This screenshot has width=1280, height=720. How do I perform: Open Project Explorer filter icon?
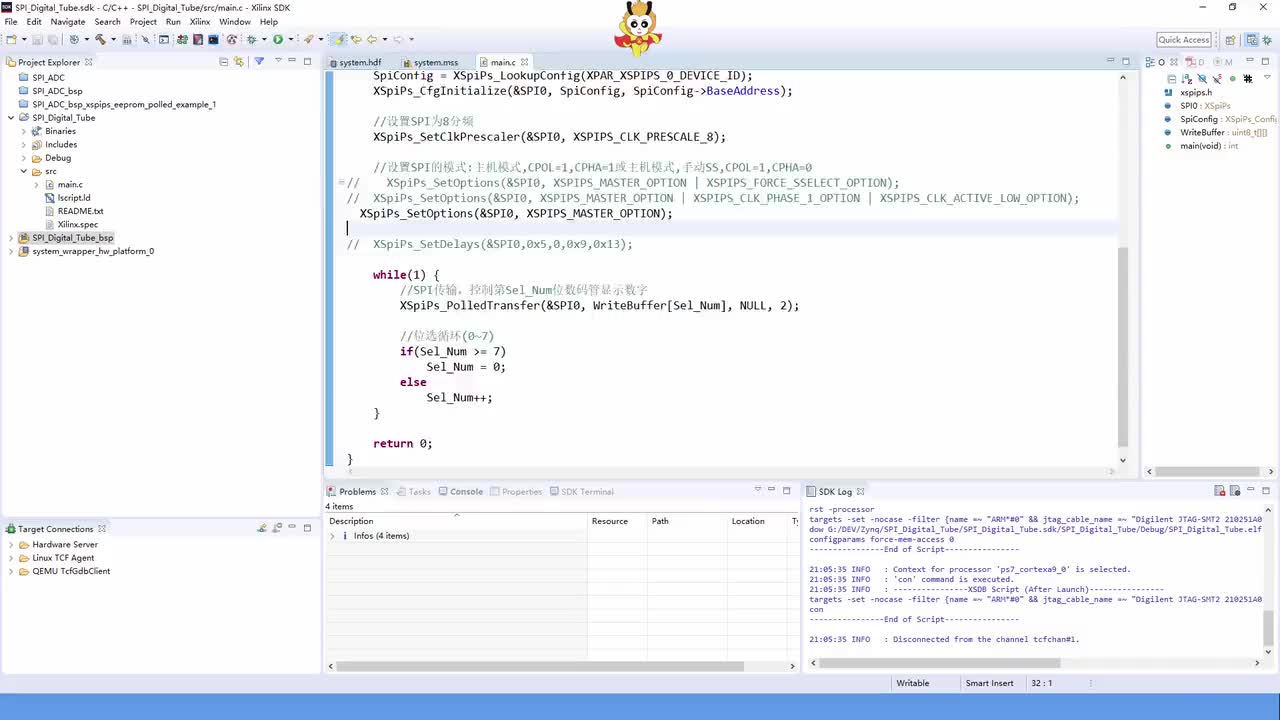[x=259, y=61]
